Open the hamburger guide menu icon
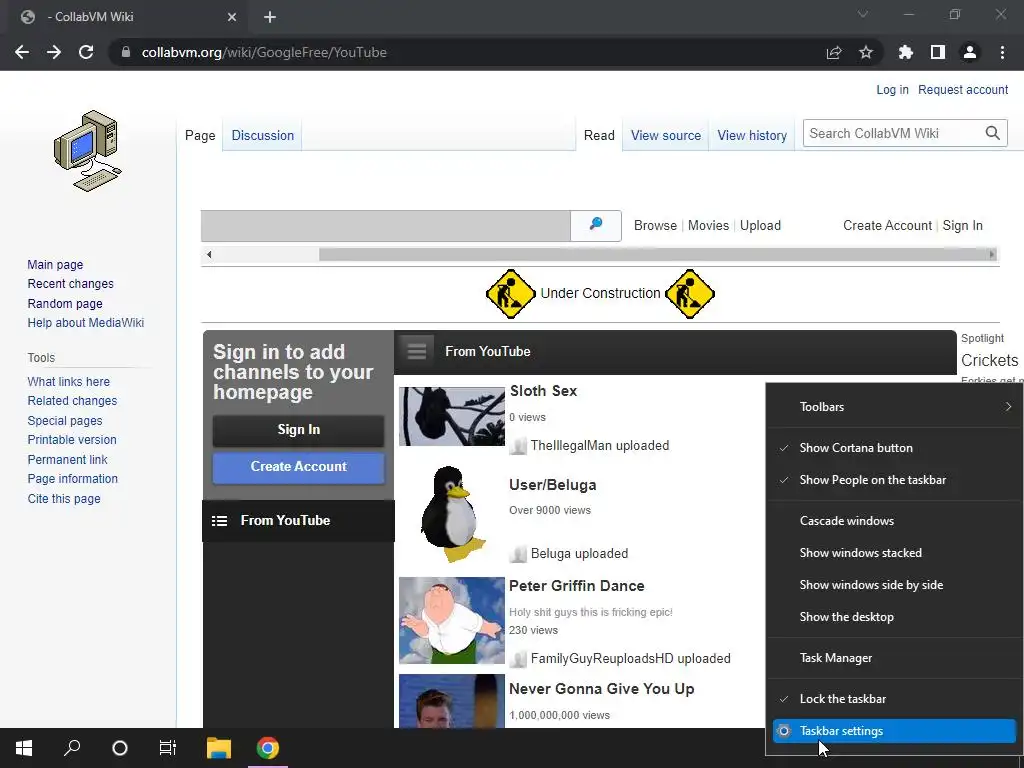The image size is (1024, 768). pyautogui.click(x=417, y=351)
